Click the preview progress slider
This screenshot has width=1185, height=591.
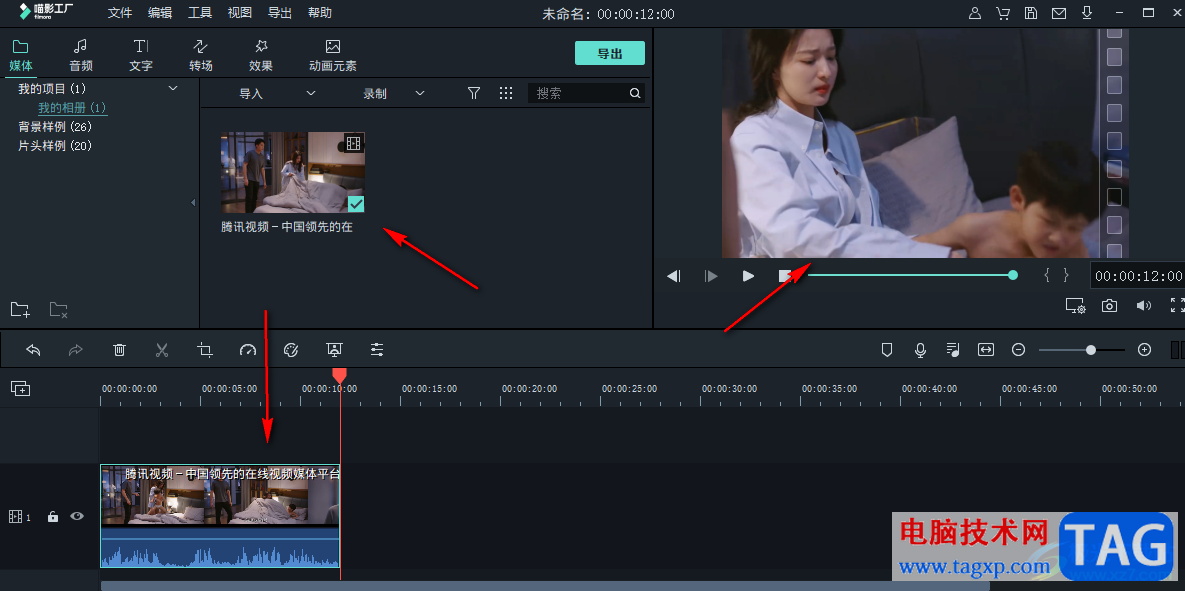pos(912,275)
